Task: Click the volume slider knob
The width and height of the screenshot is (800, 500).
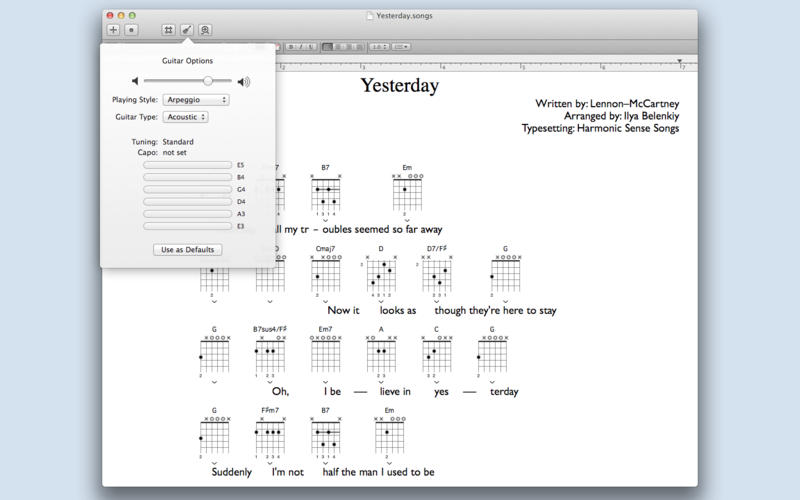Action: (x=208, y=81)
